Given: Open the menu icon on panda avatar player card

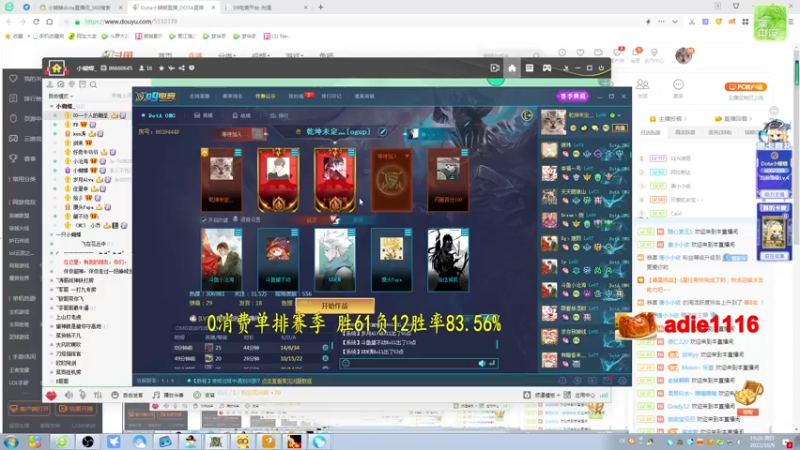Looking at the screenshot, I should point(464,153).
